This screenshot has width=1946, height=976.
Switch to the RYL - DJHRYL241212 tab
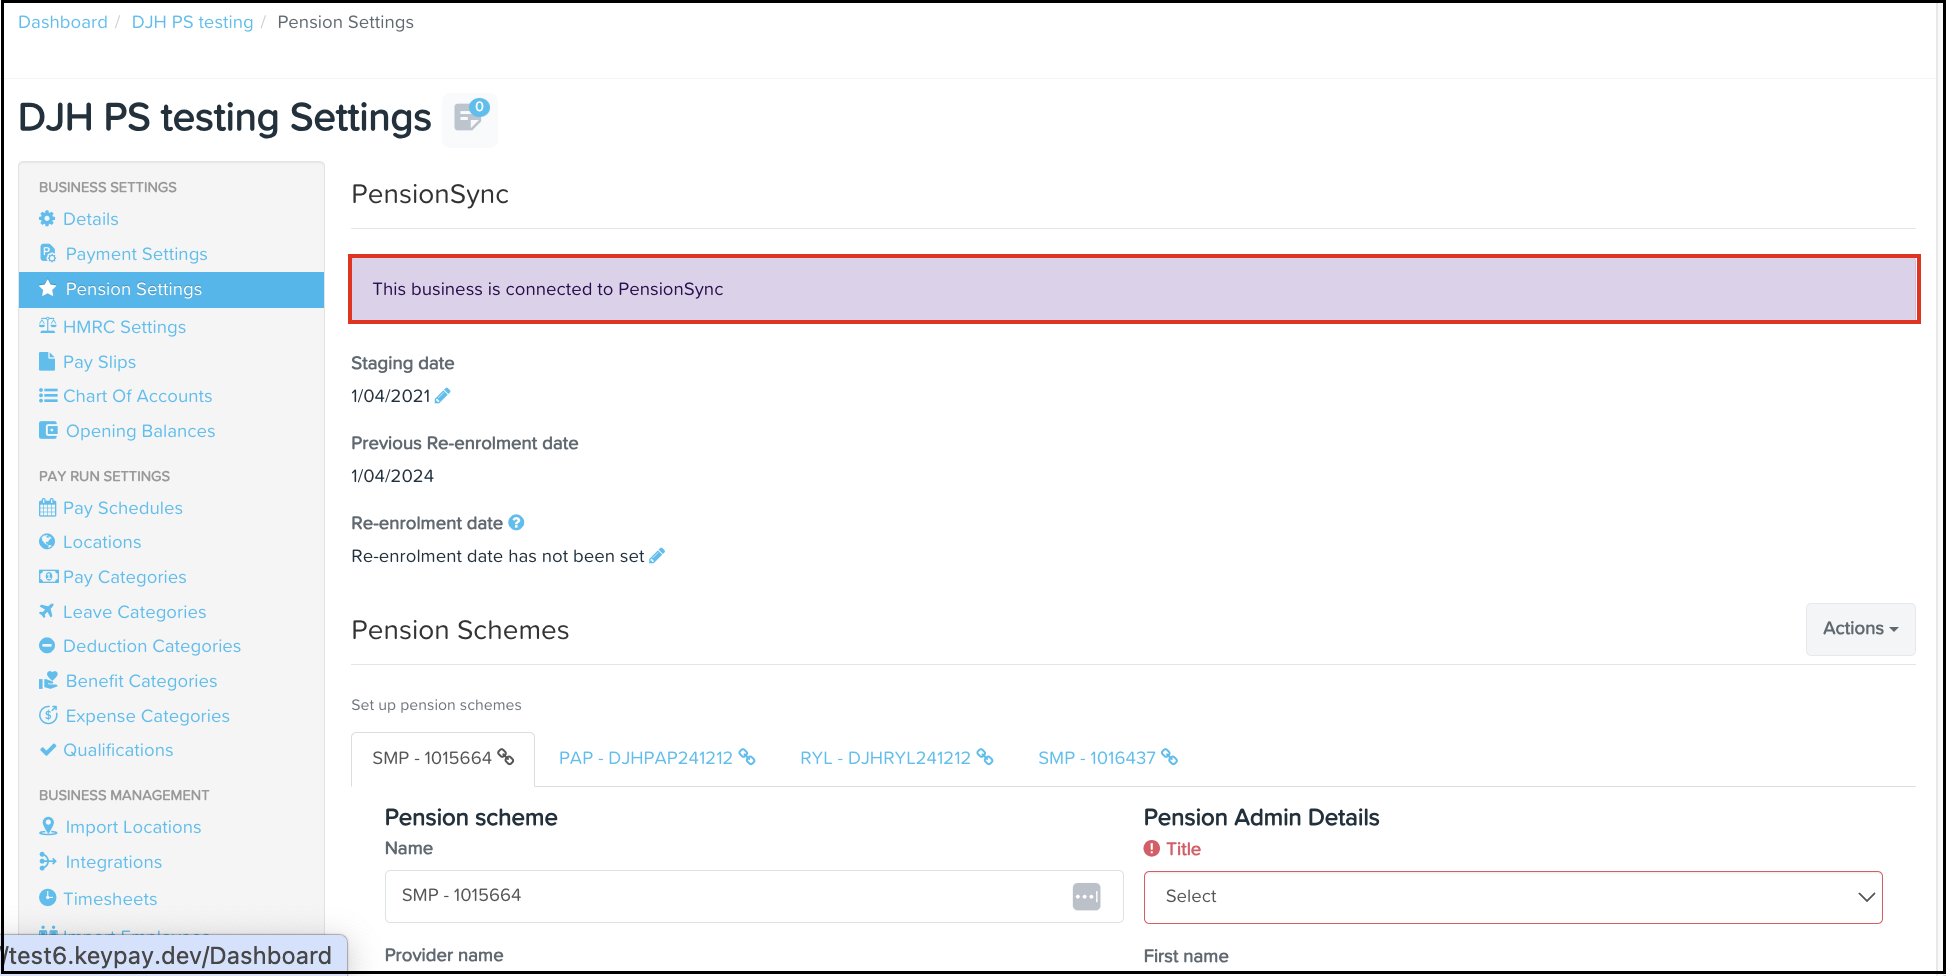click(885, 758)
